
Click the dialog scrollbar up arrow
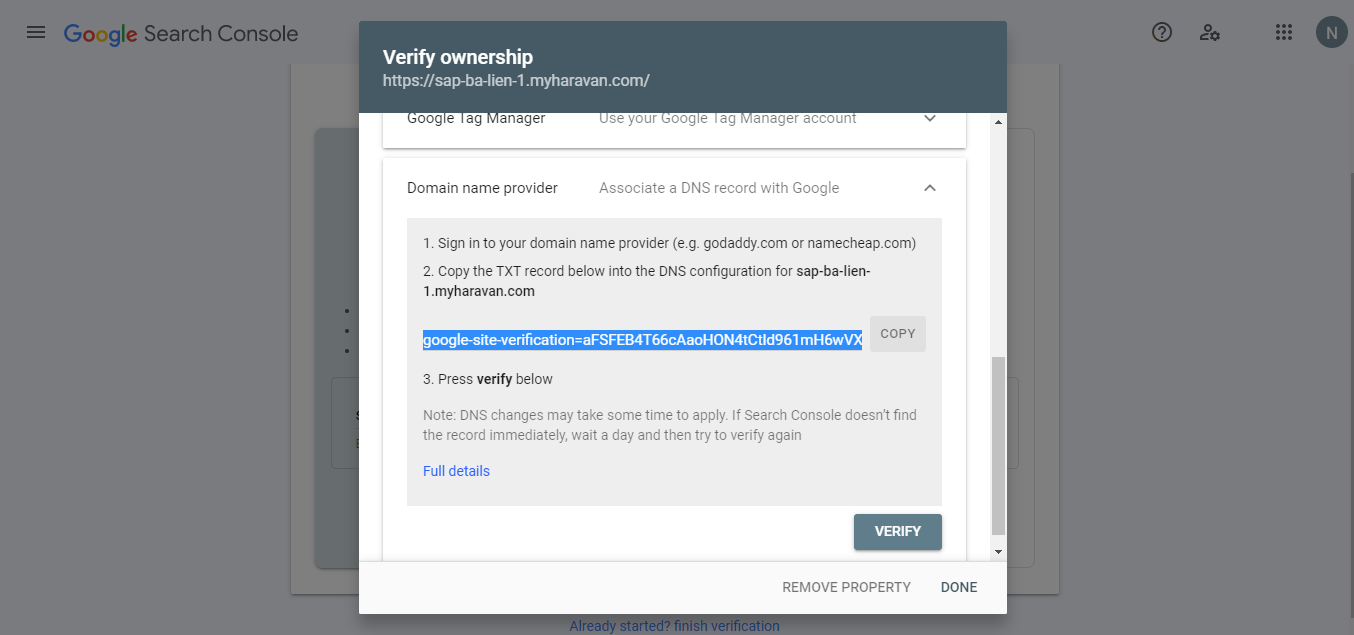[x=998, y=123]
